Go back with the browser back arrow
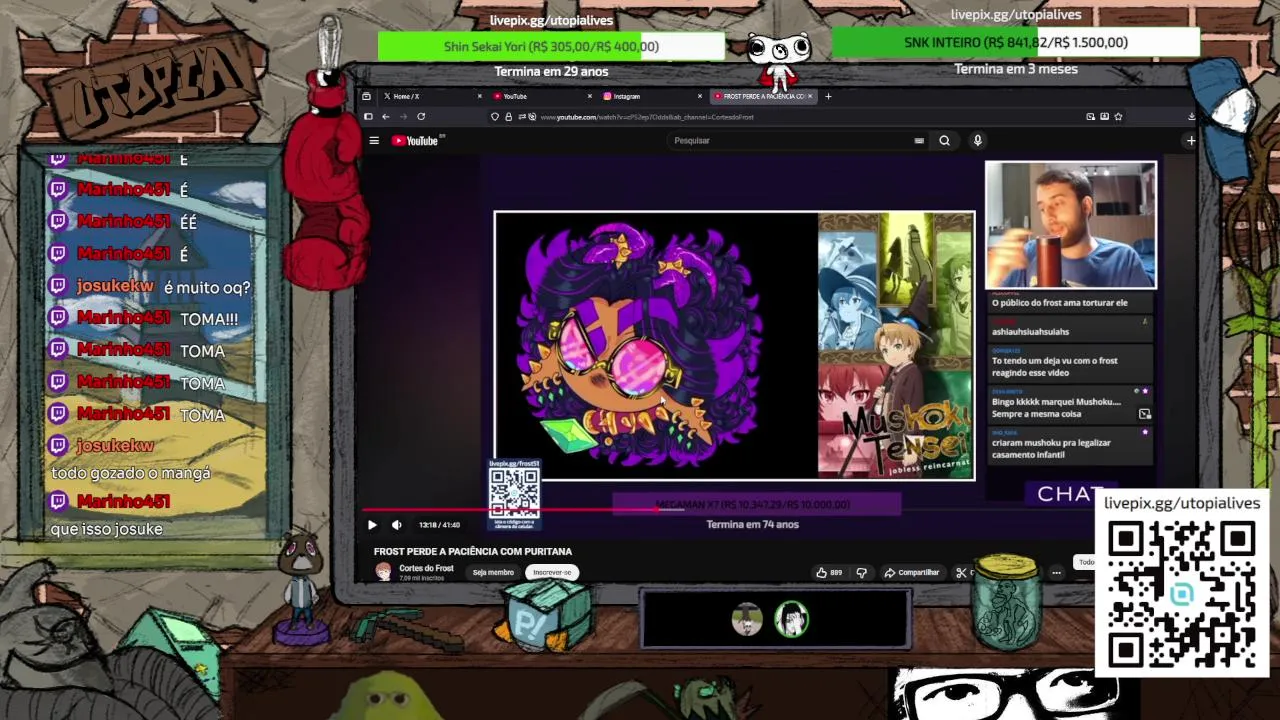1280x720 pixels. [385, 117]
